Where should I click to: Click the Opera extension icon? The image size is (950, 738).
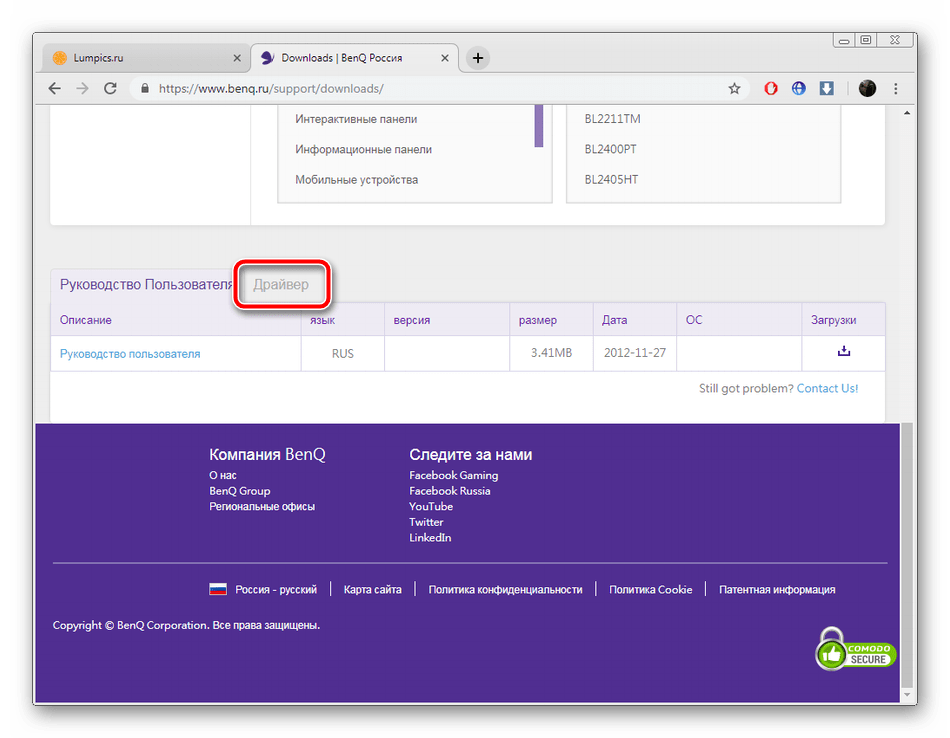coord(771,88)
